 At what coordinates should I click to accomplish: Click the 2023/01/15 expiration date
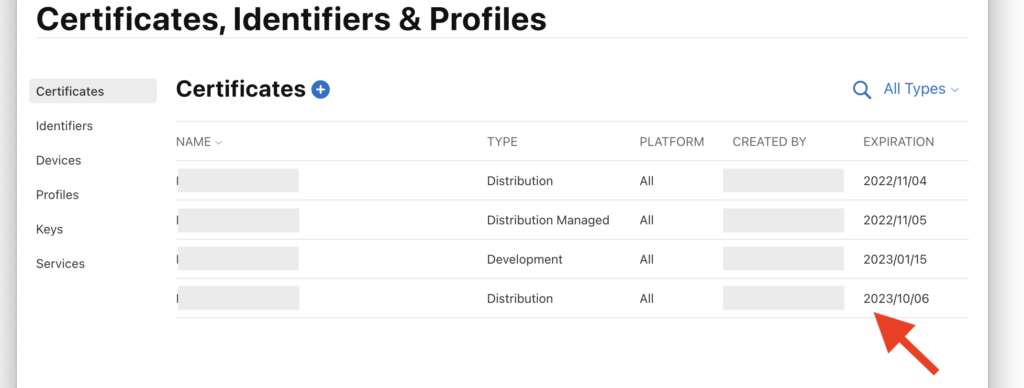coord(895,259)
